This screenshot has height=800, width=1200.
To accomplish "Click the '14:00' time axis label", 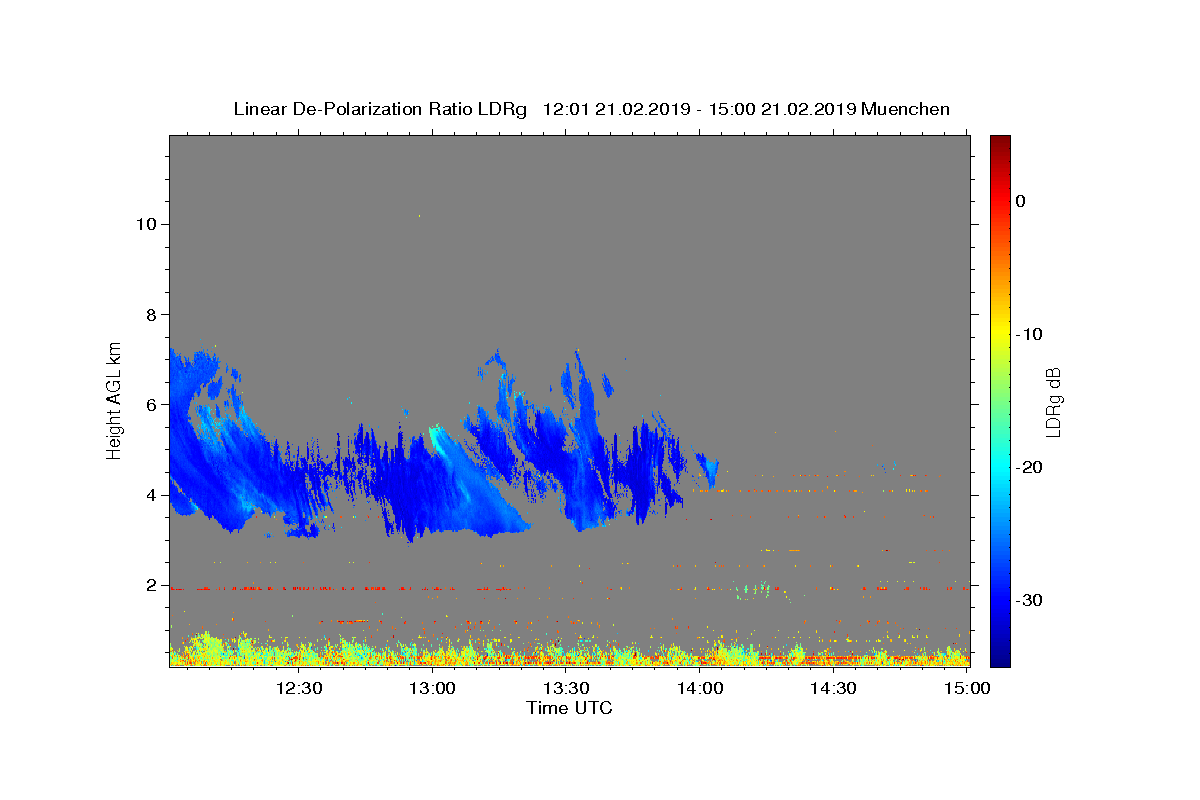I will tap(700, 688).
